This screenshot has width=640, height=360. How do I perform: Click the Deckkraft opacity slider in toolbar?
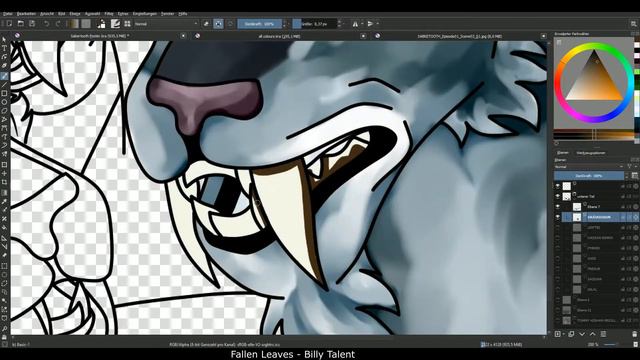[260, 24]
